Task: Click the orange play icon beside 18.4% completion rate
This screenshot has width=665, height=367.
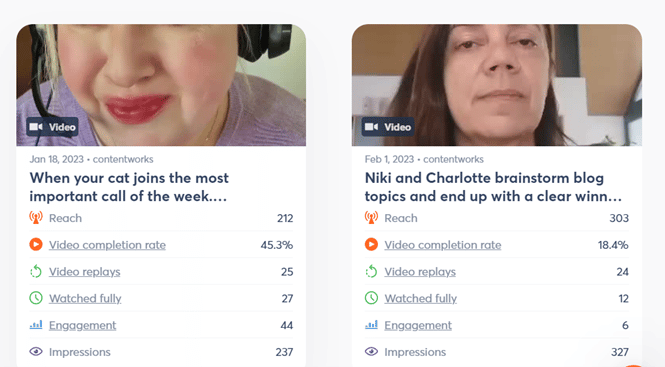Action: click(x=372, y=244)
